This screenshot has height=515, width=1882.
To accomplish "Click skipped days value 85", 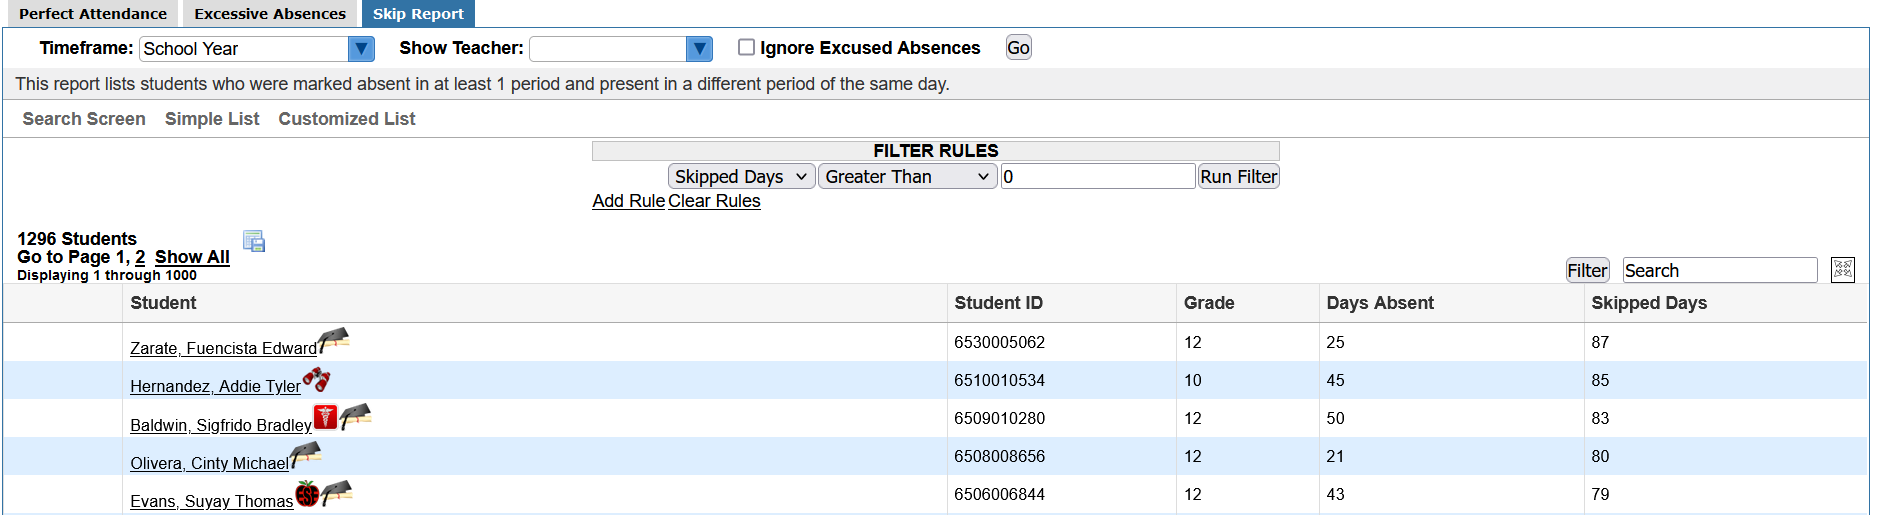I will tap(1600, 380).
